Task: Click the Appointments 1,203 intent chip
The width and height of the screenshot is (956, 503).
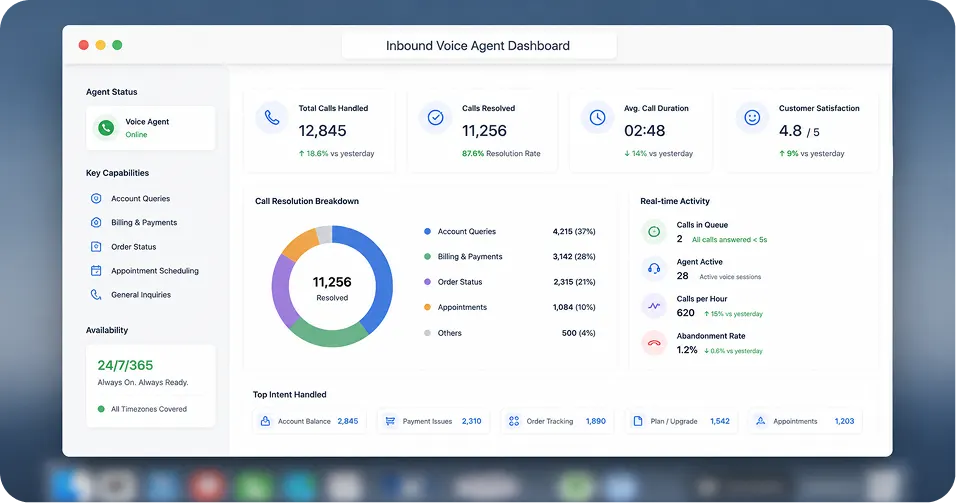Action: point(805,421)
